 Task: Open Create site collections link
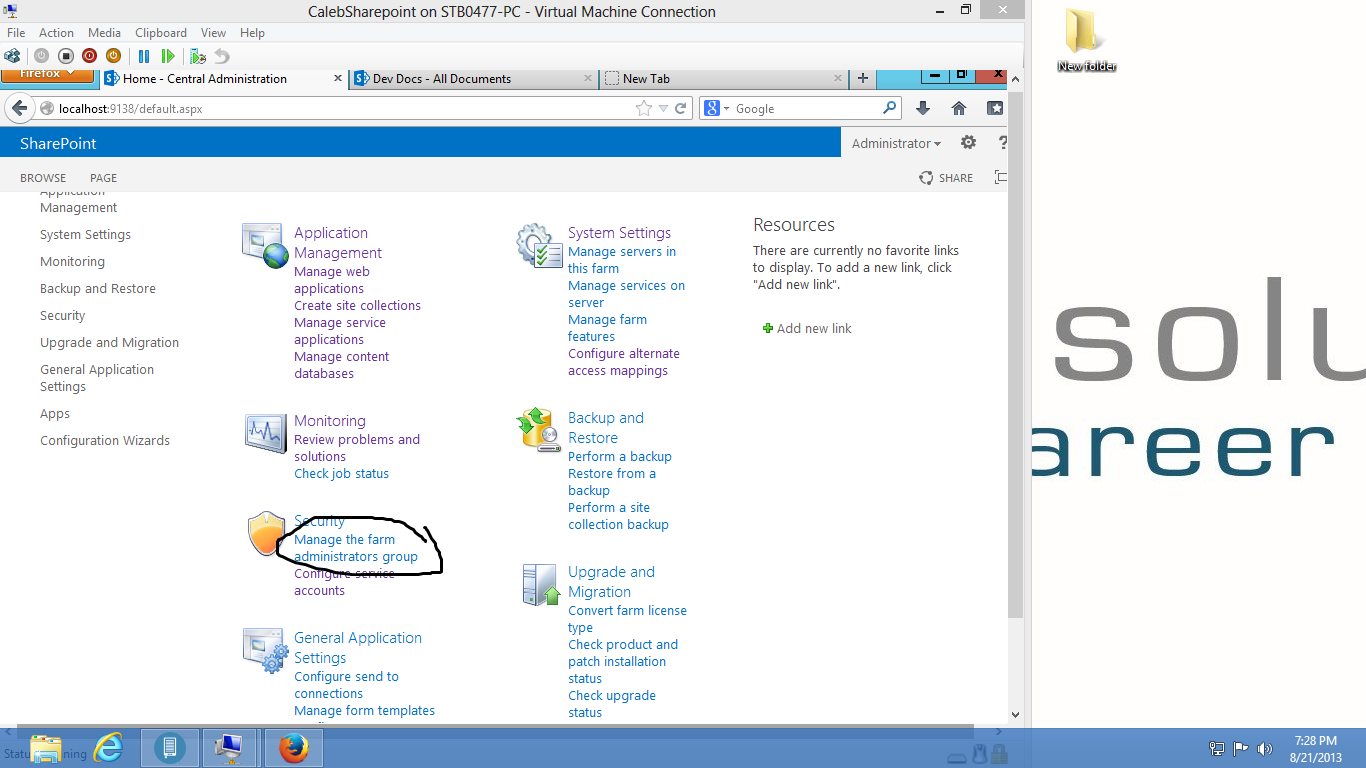pos(357,305)
